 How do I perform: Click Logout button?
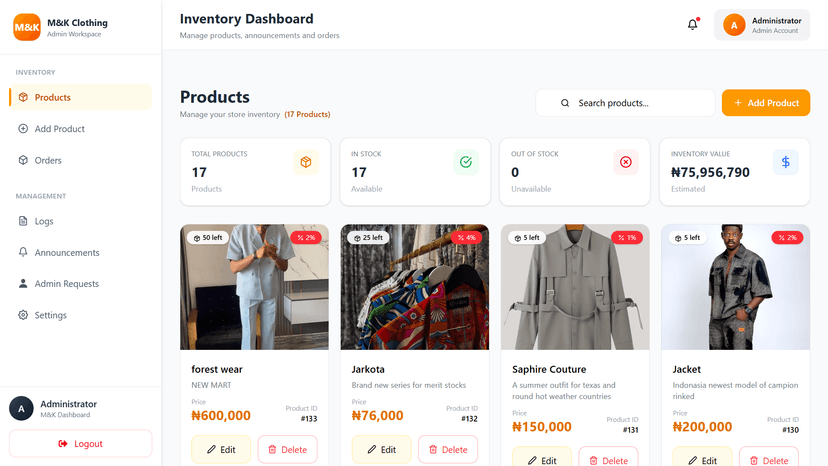[x=80, y=444]
